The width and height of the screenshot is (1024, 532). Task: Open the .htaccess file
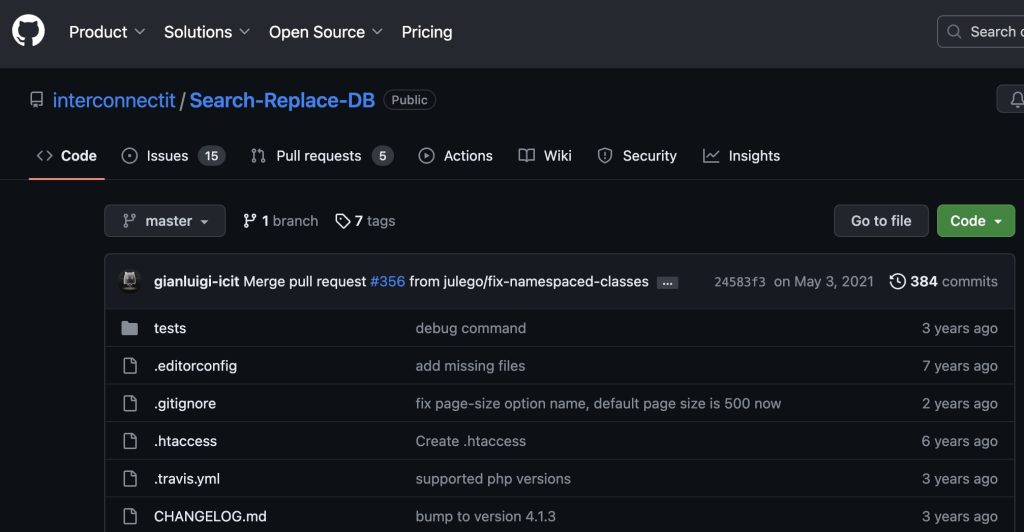coord(185,441)
